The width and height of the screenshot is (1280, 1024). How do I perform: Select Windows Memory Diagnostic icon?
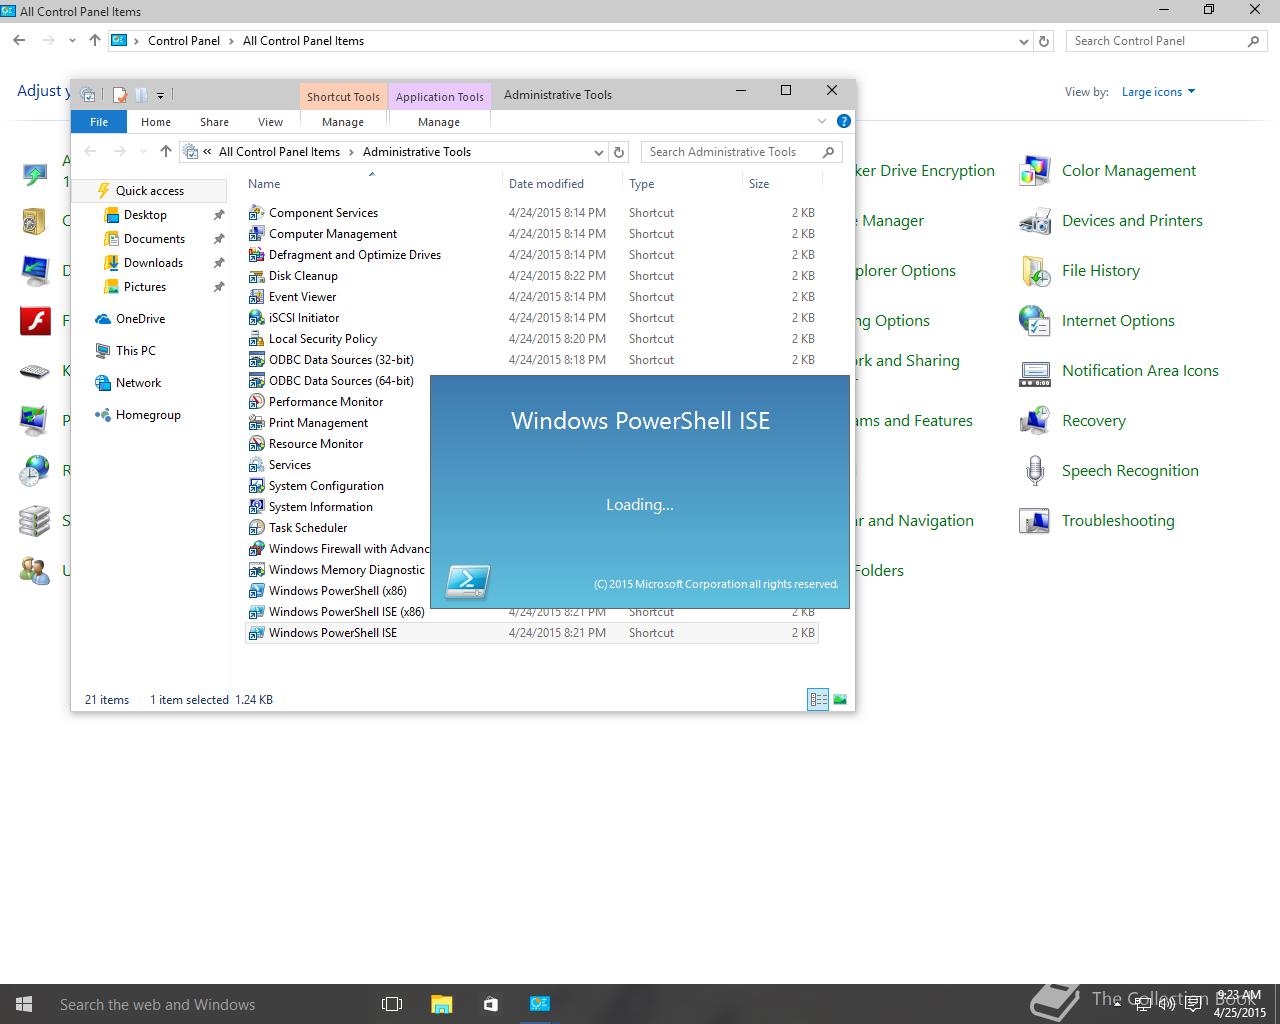[256, 570]
